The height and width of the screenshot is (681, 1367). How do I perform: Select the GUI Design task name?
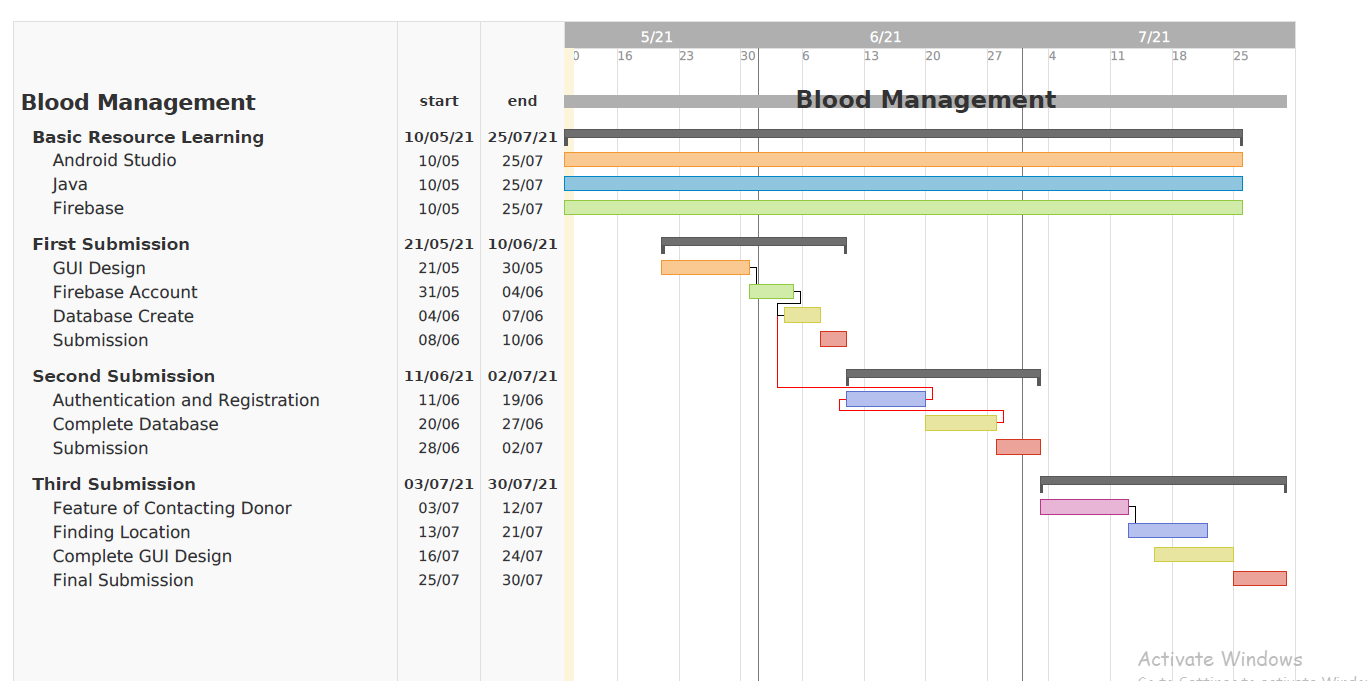[x=99, y=267]
